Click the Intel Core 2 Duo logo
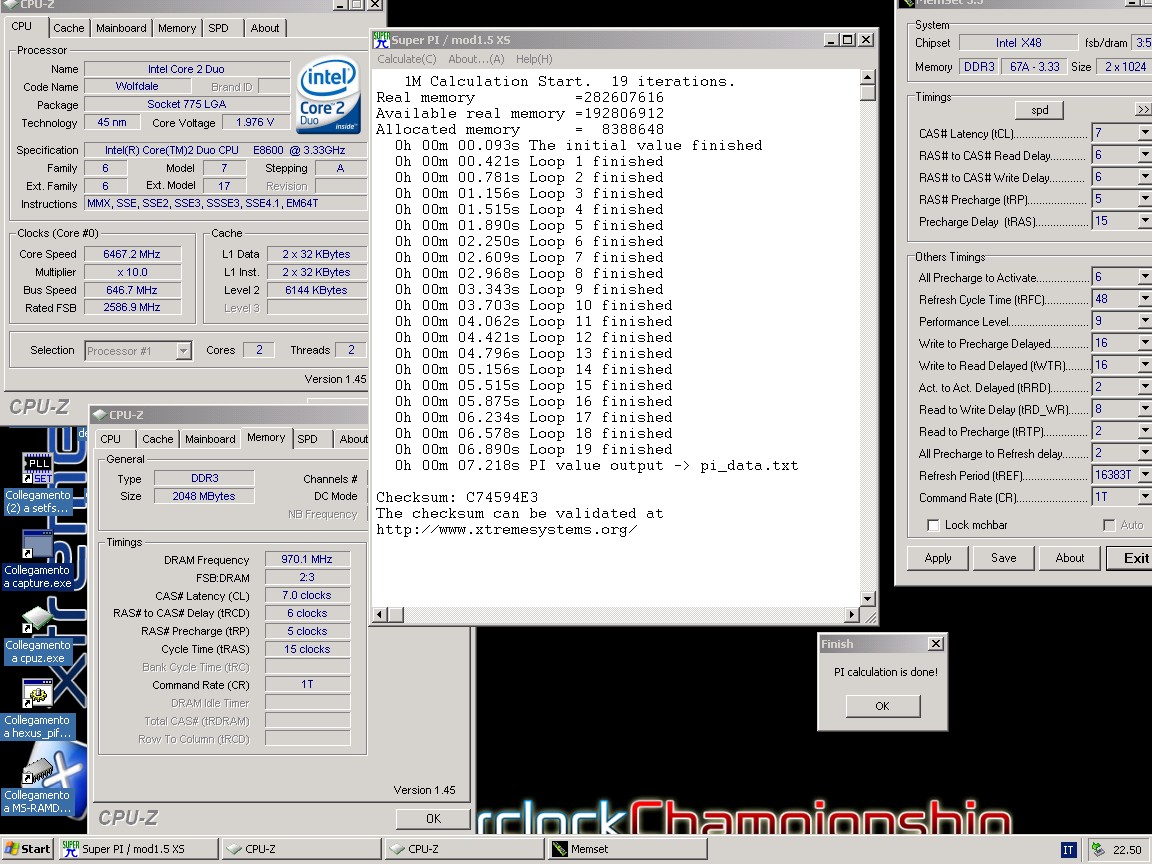The image size is (1152, 864). (328, 96)
